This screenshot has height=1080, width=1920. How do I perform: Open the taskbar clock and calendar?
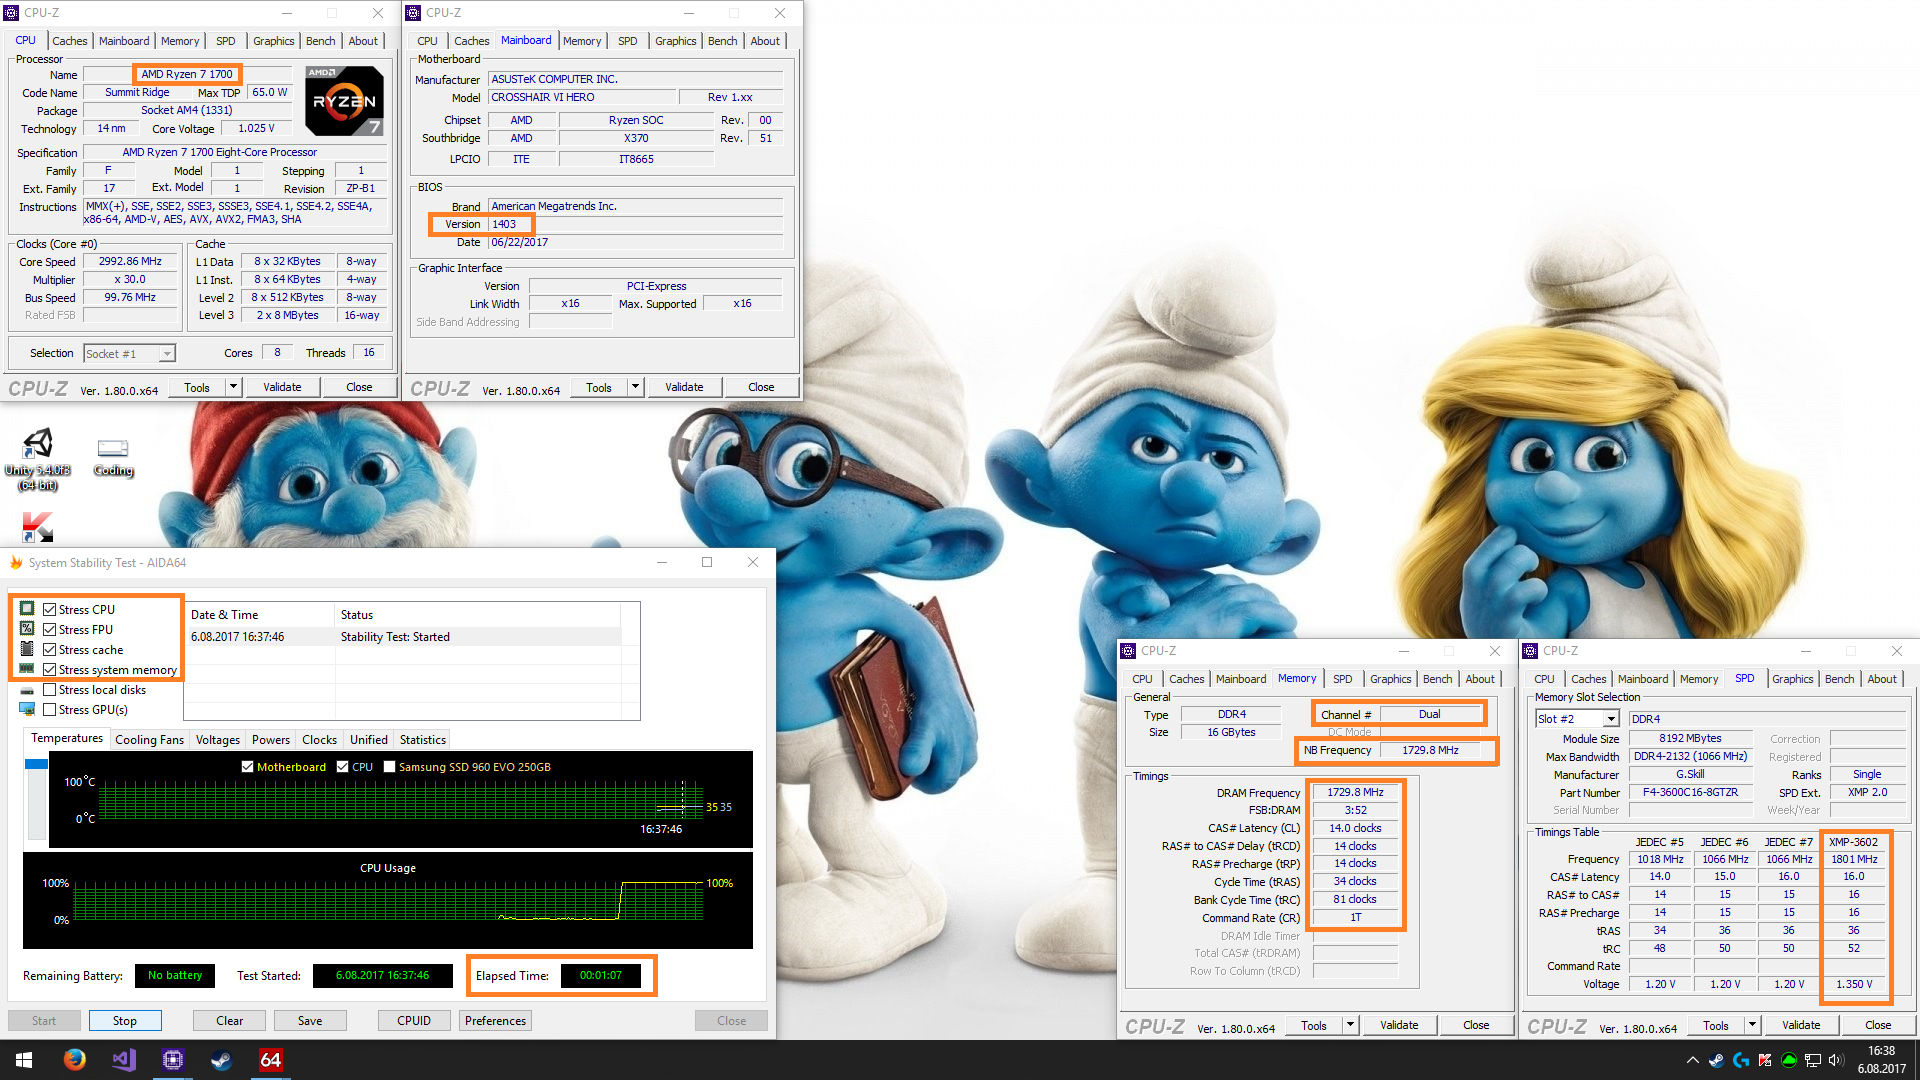point(1881,1060)
